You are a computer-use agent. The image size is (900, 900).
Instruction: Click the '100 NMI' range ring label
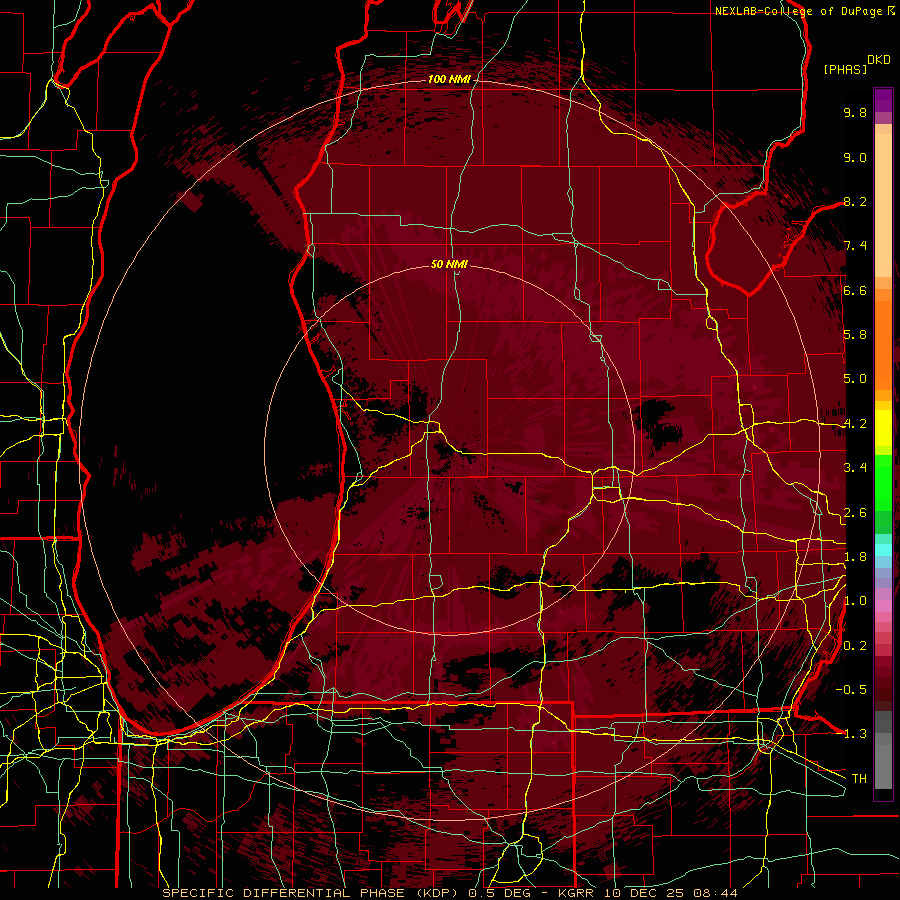click(449, 79)
